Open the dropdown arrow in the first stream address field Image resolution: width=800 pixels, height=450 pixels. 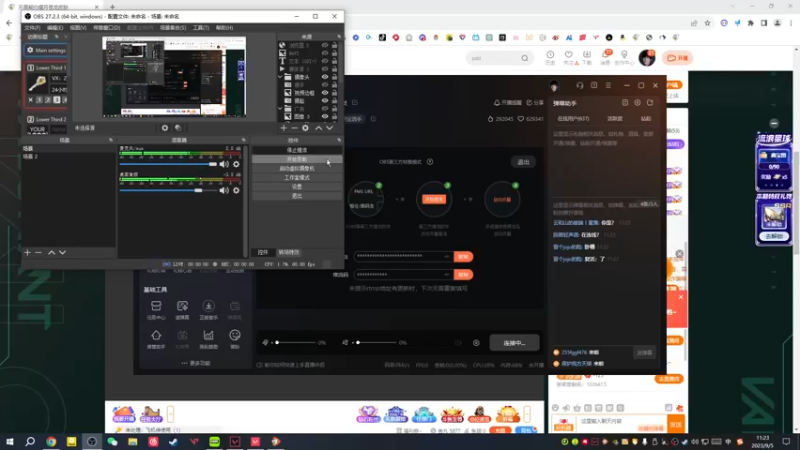[x=446, y=256]
